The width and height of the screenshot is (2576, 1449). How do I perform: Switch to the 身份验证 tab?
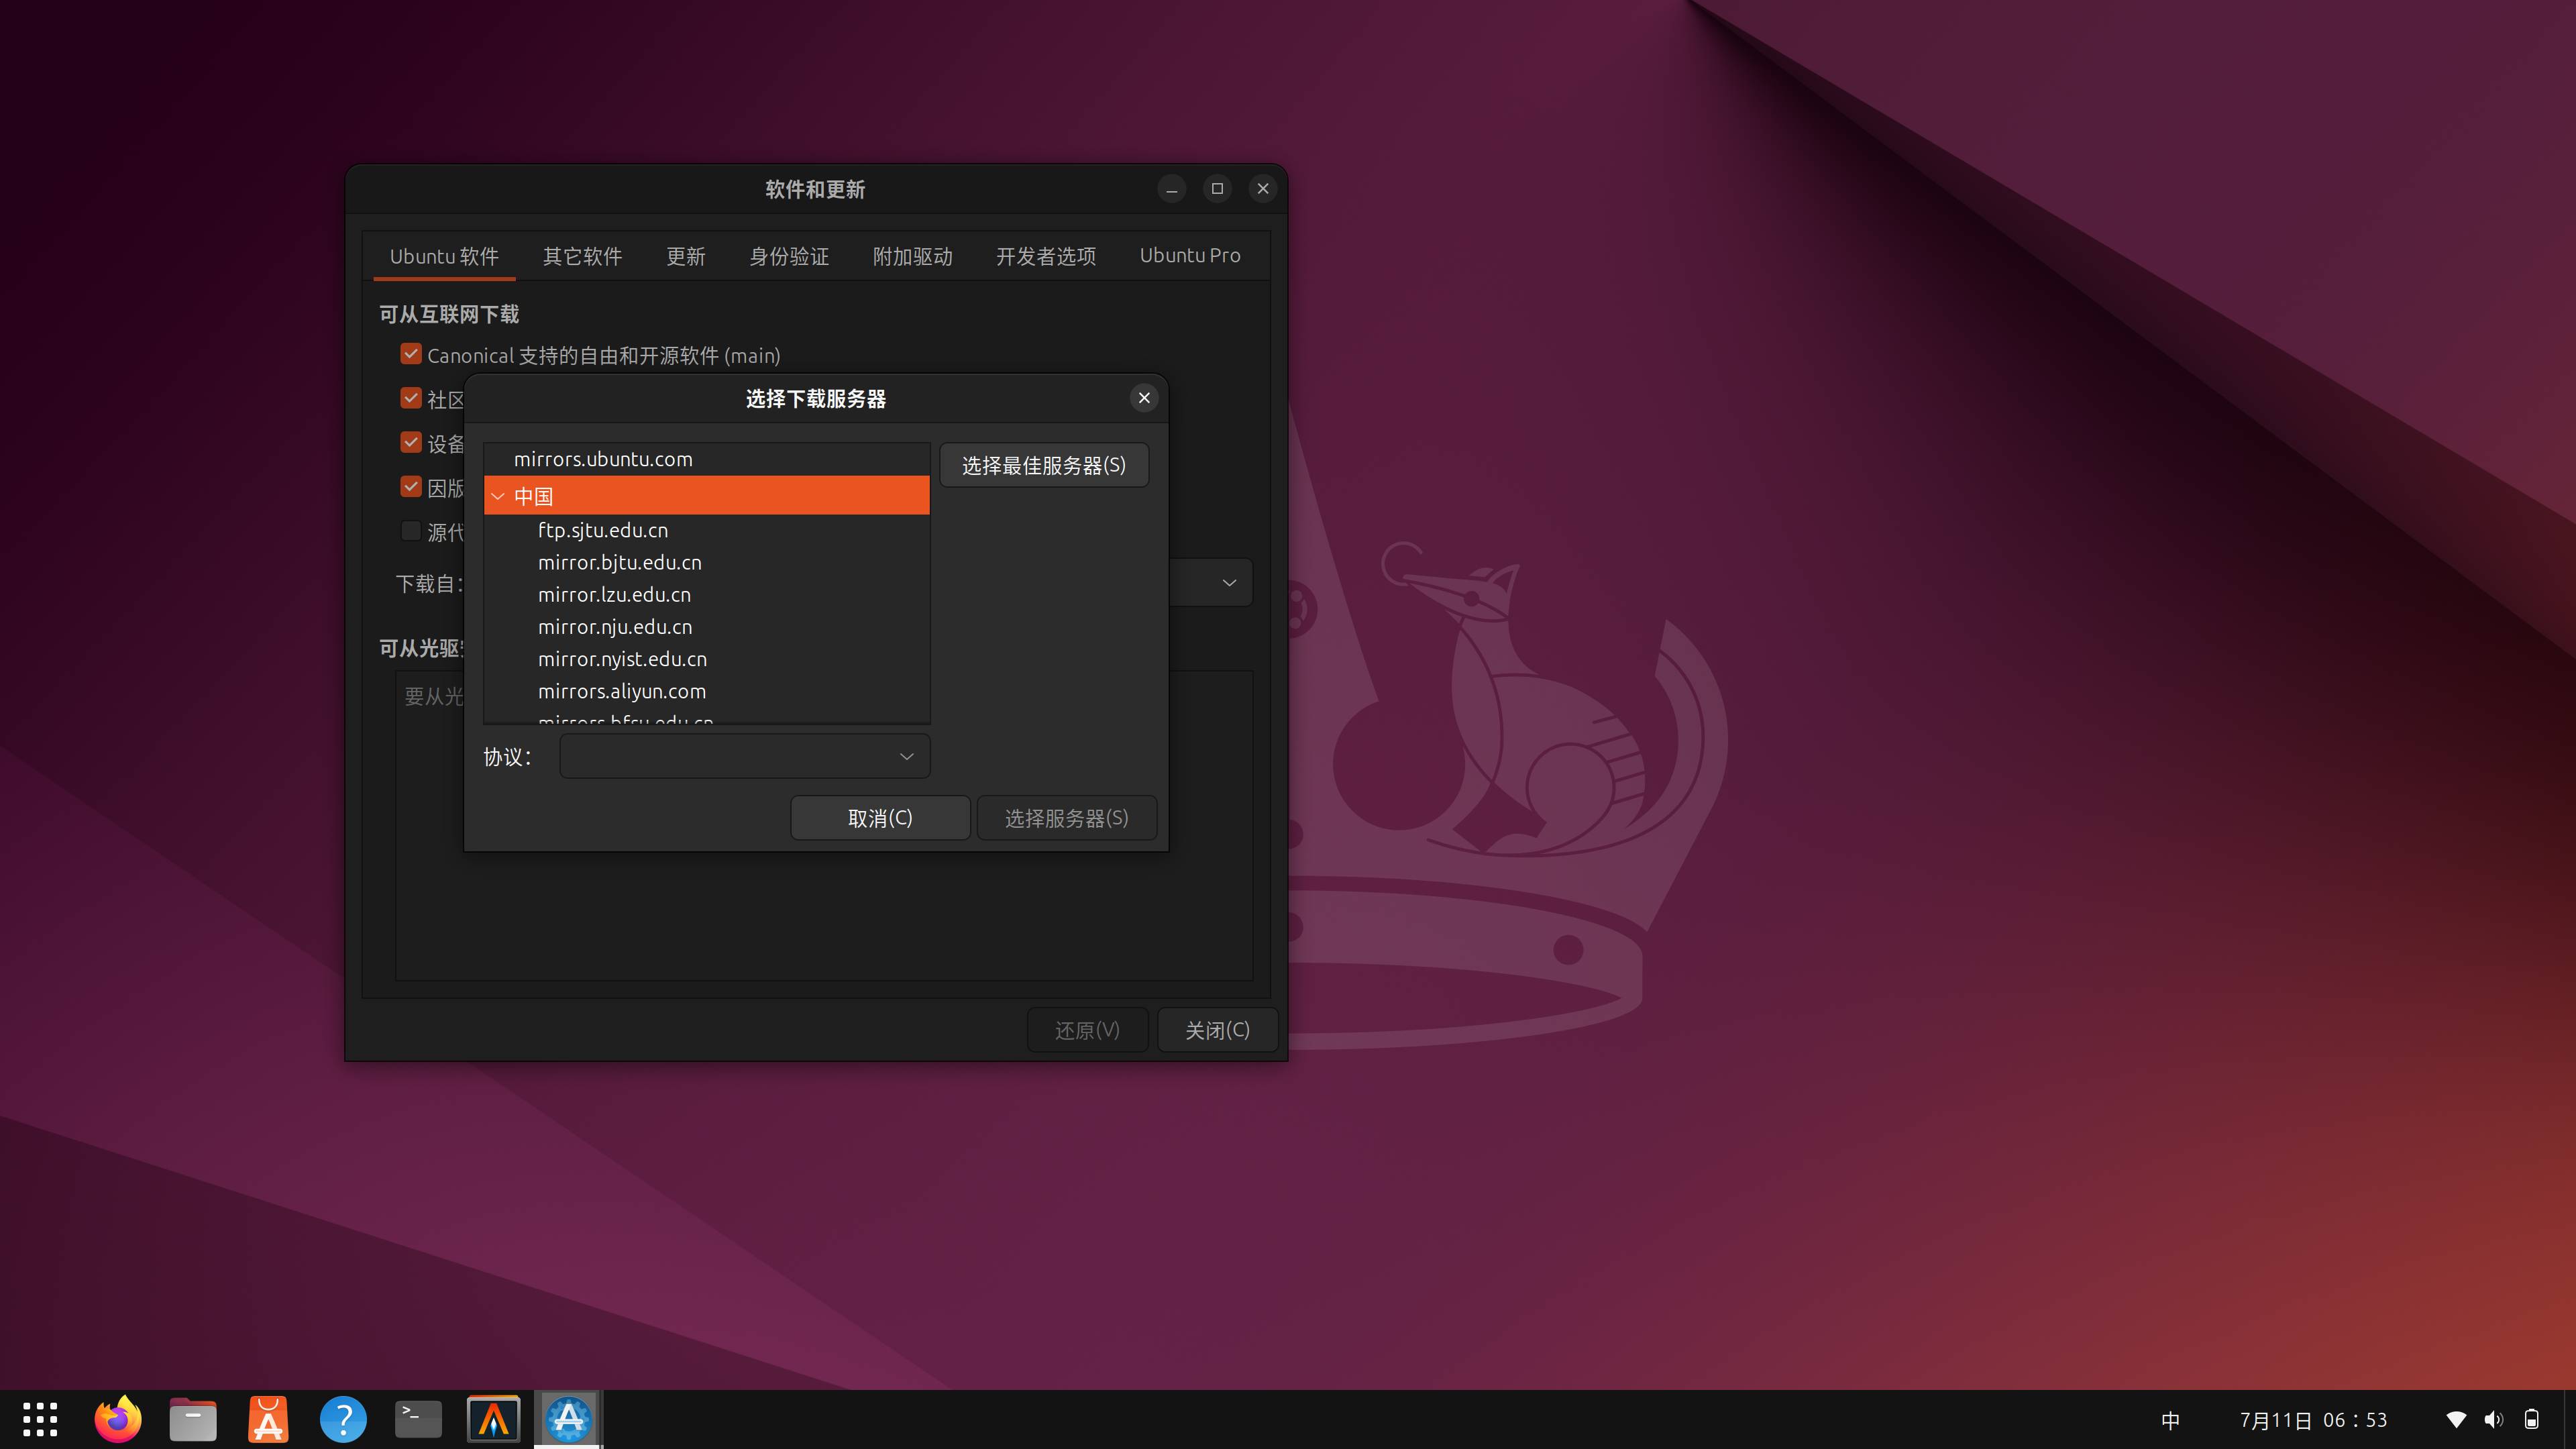point(789,256)
